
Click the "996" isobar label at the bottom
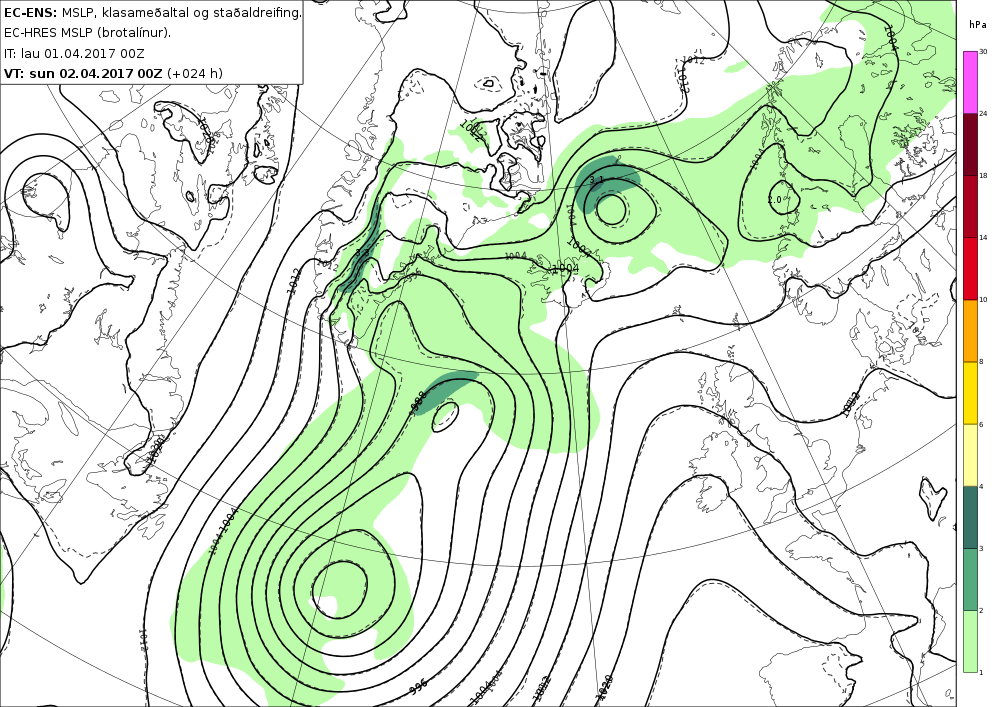click(418, 688)
